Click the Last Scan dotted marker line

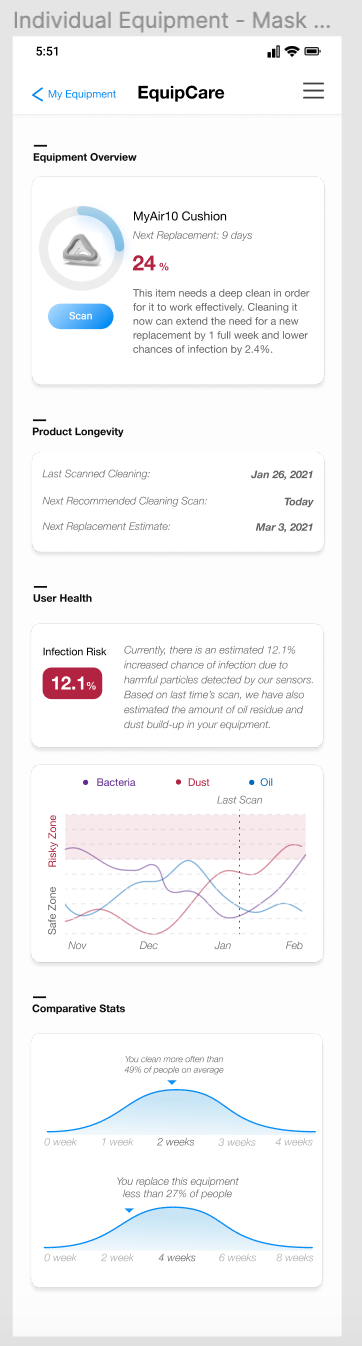pyautogui.click(x=240, y=872)
